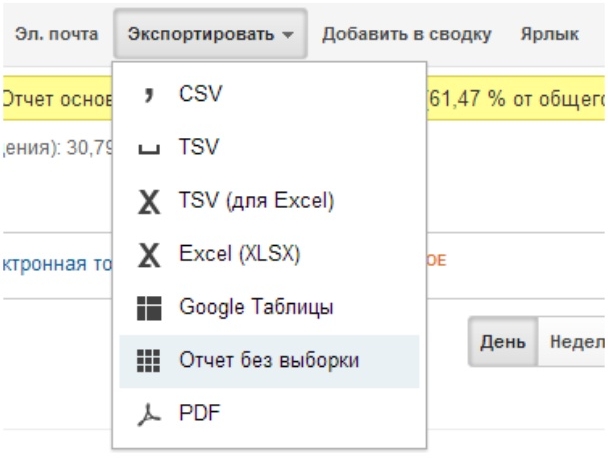Select the TSV export label

[x=194, y=148]
